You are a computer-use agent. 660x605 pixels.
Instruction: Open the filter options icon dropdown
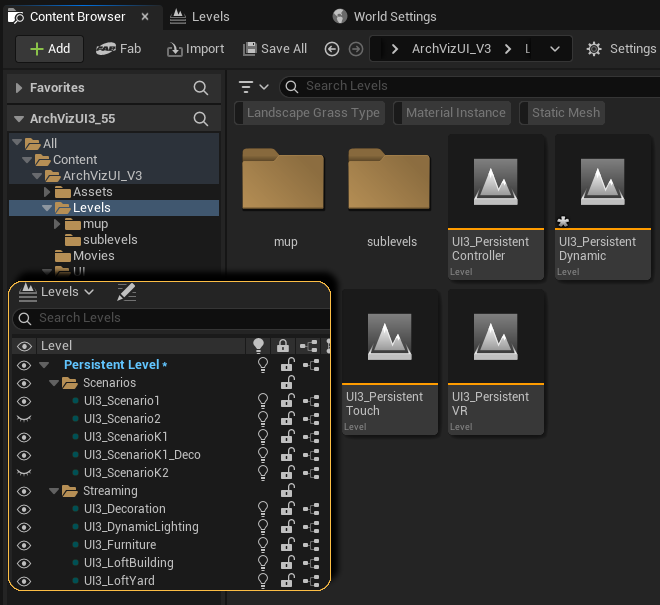coord(255,86)
